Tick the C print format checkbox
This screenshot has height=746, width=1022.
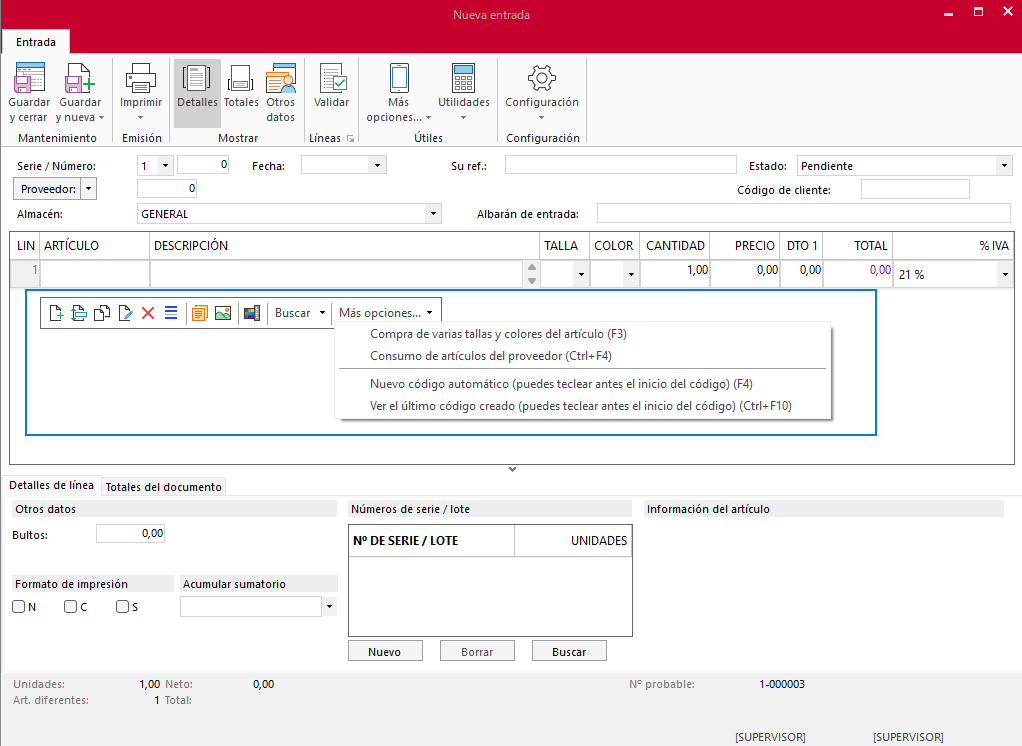pyautogui.click(x=70, y=607)
